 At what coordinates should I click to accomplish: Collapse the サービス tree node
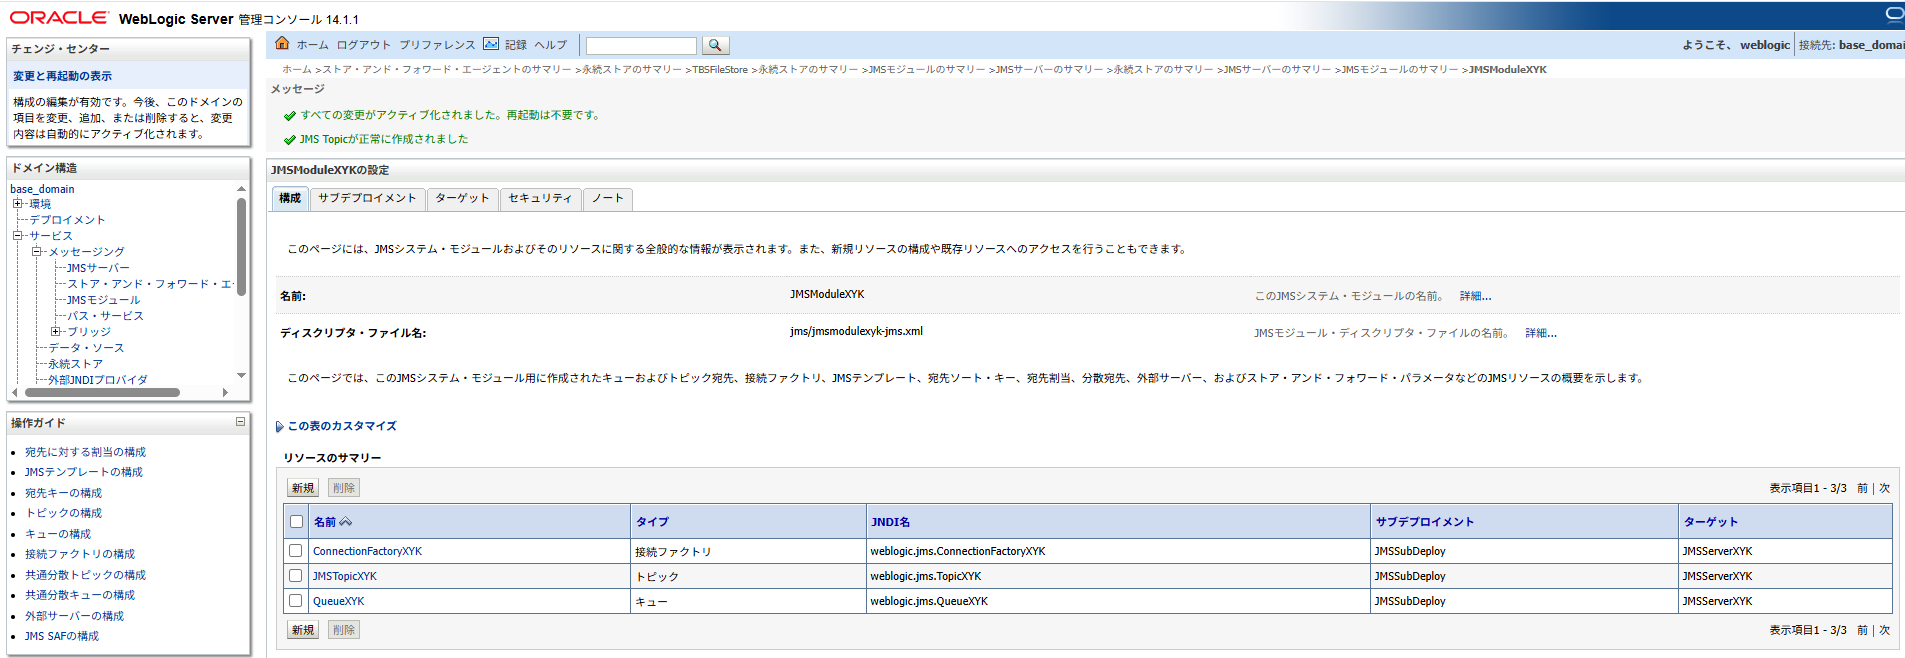(17, 236)
